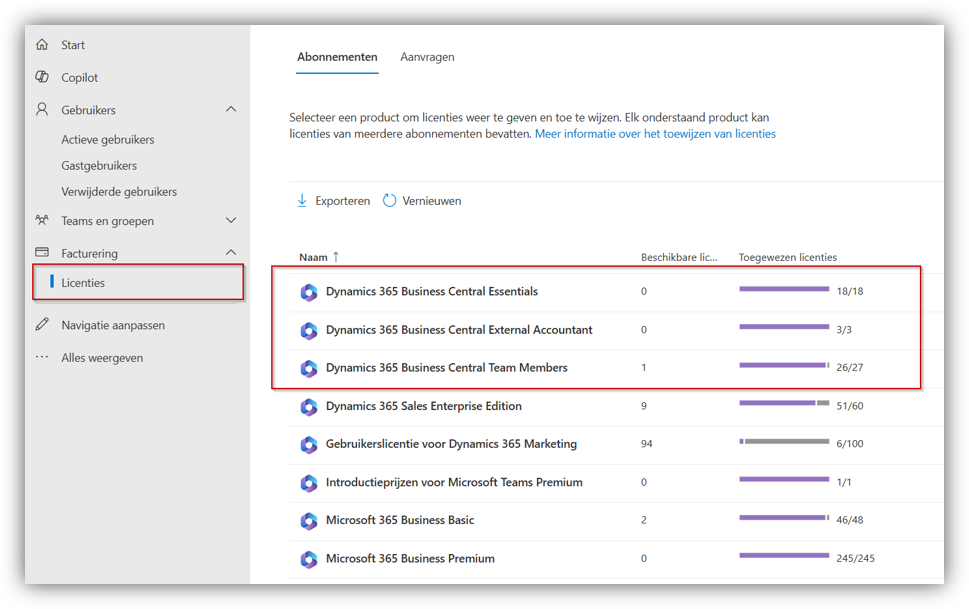Click the Copilot icon in sidebar
Screen dimensions: 969x609
pyautogui.click(x=42, y=77)
